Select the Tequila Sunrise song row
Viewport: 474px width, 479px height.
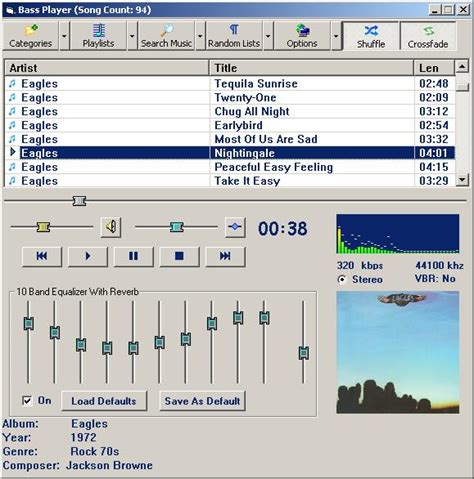230,83
